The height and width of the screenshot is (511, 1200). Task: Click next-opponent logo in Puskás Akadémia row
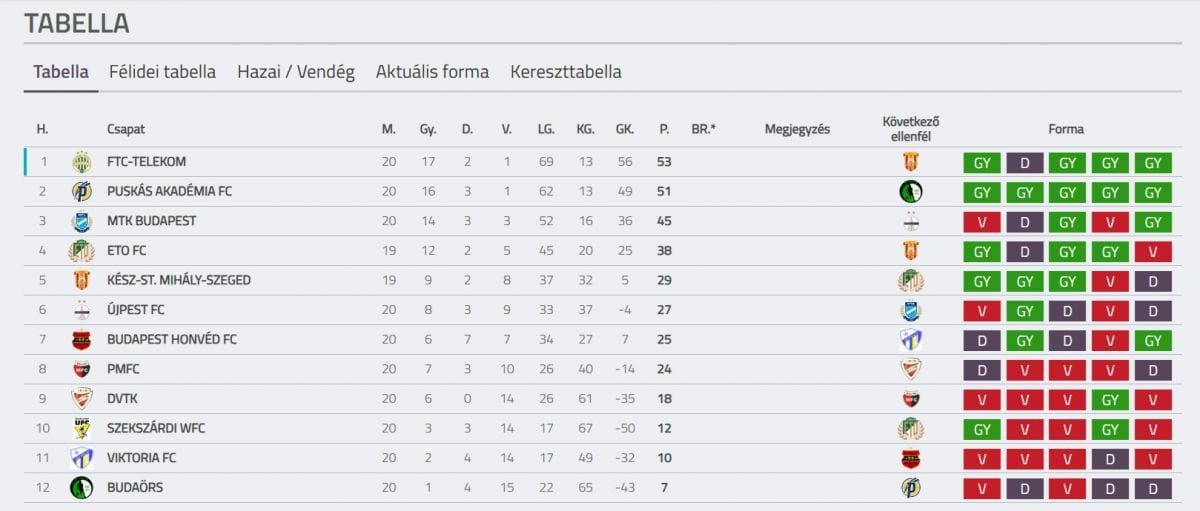pyautogui.click(x=910, y=191)
